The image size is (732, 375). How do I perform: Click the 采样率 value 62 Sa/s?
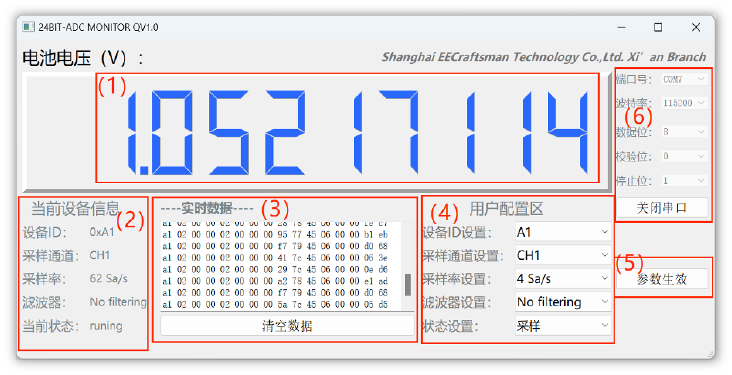[x=108, y=279]
